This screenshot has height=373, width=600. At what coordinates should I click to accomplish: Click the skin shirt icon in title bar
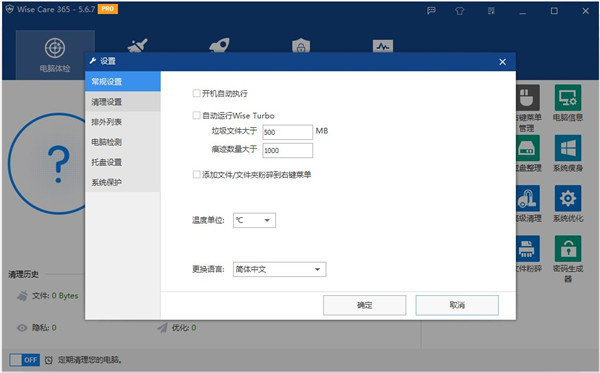[460, 11]
